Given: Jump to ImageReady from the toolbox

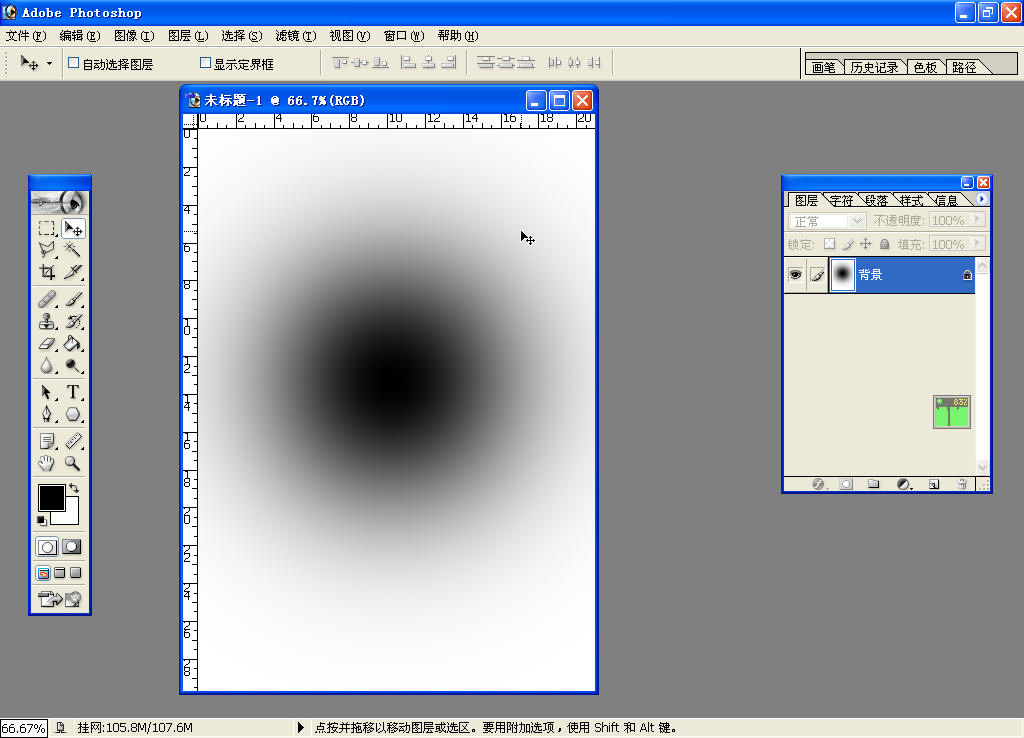Looking at the screenshot, I should [x=59, y=598].
